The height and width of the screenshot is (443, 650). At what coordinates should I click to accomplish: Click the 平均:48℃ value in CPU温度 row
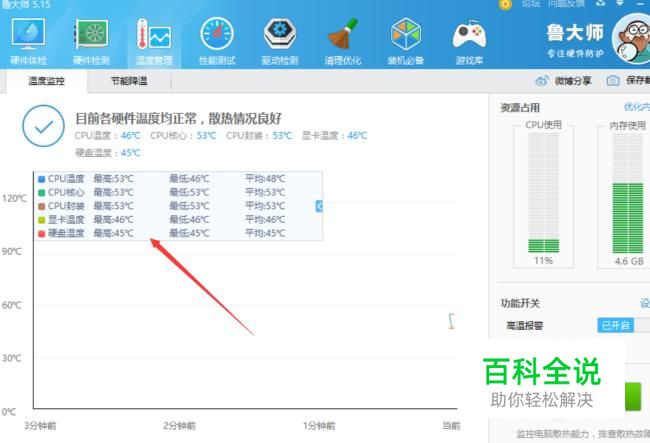coord(265,179)
